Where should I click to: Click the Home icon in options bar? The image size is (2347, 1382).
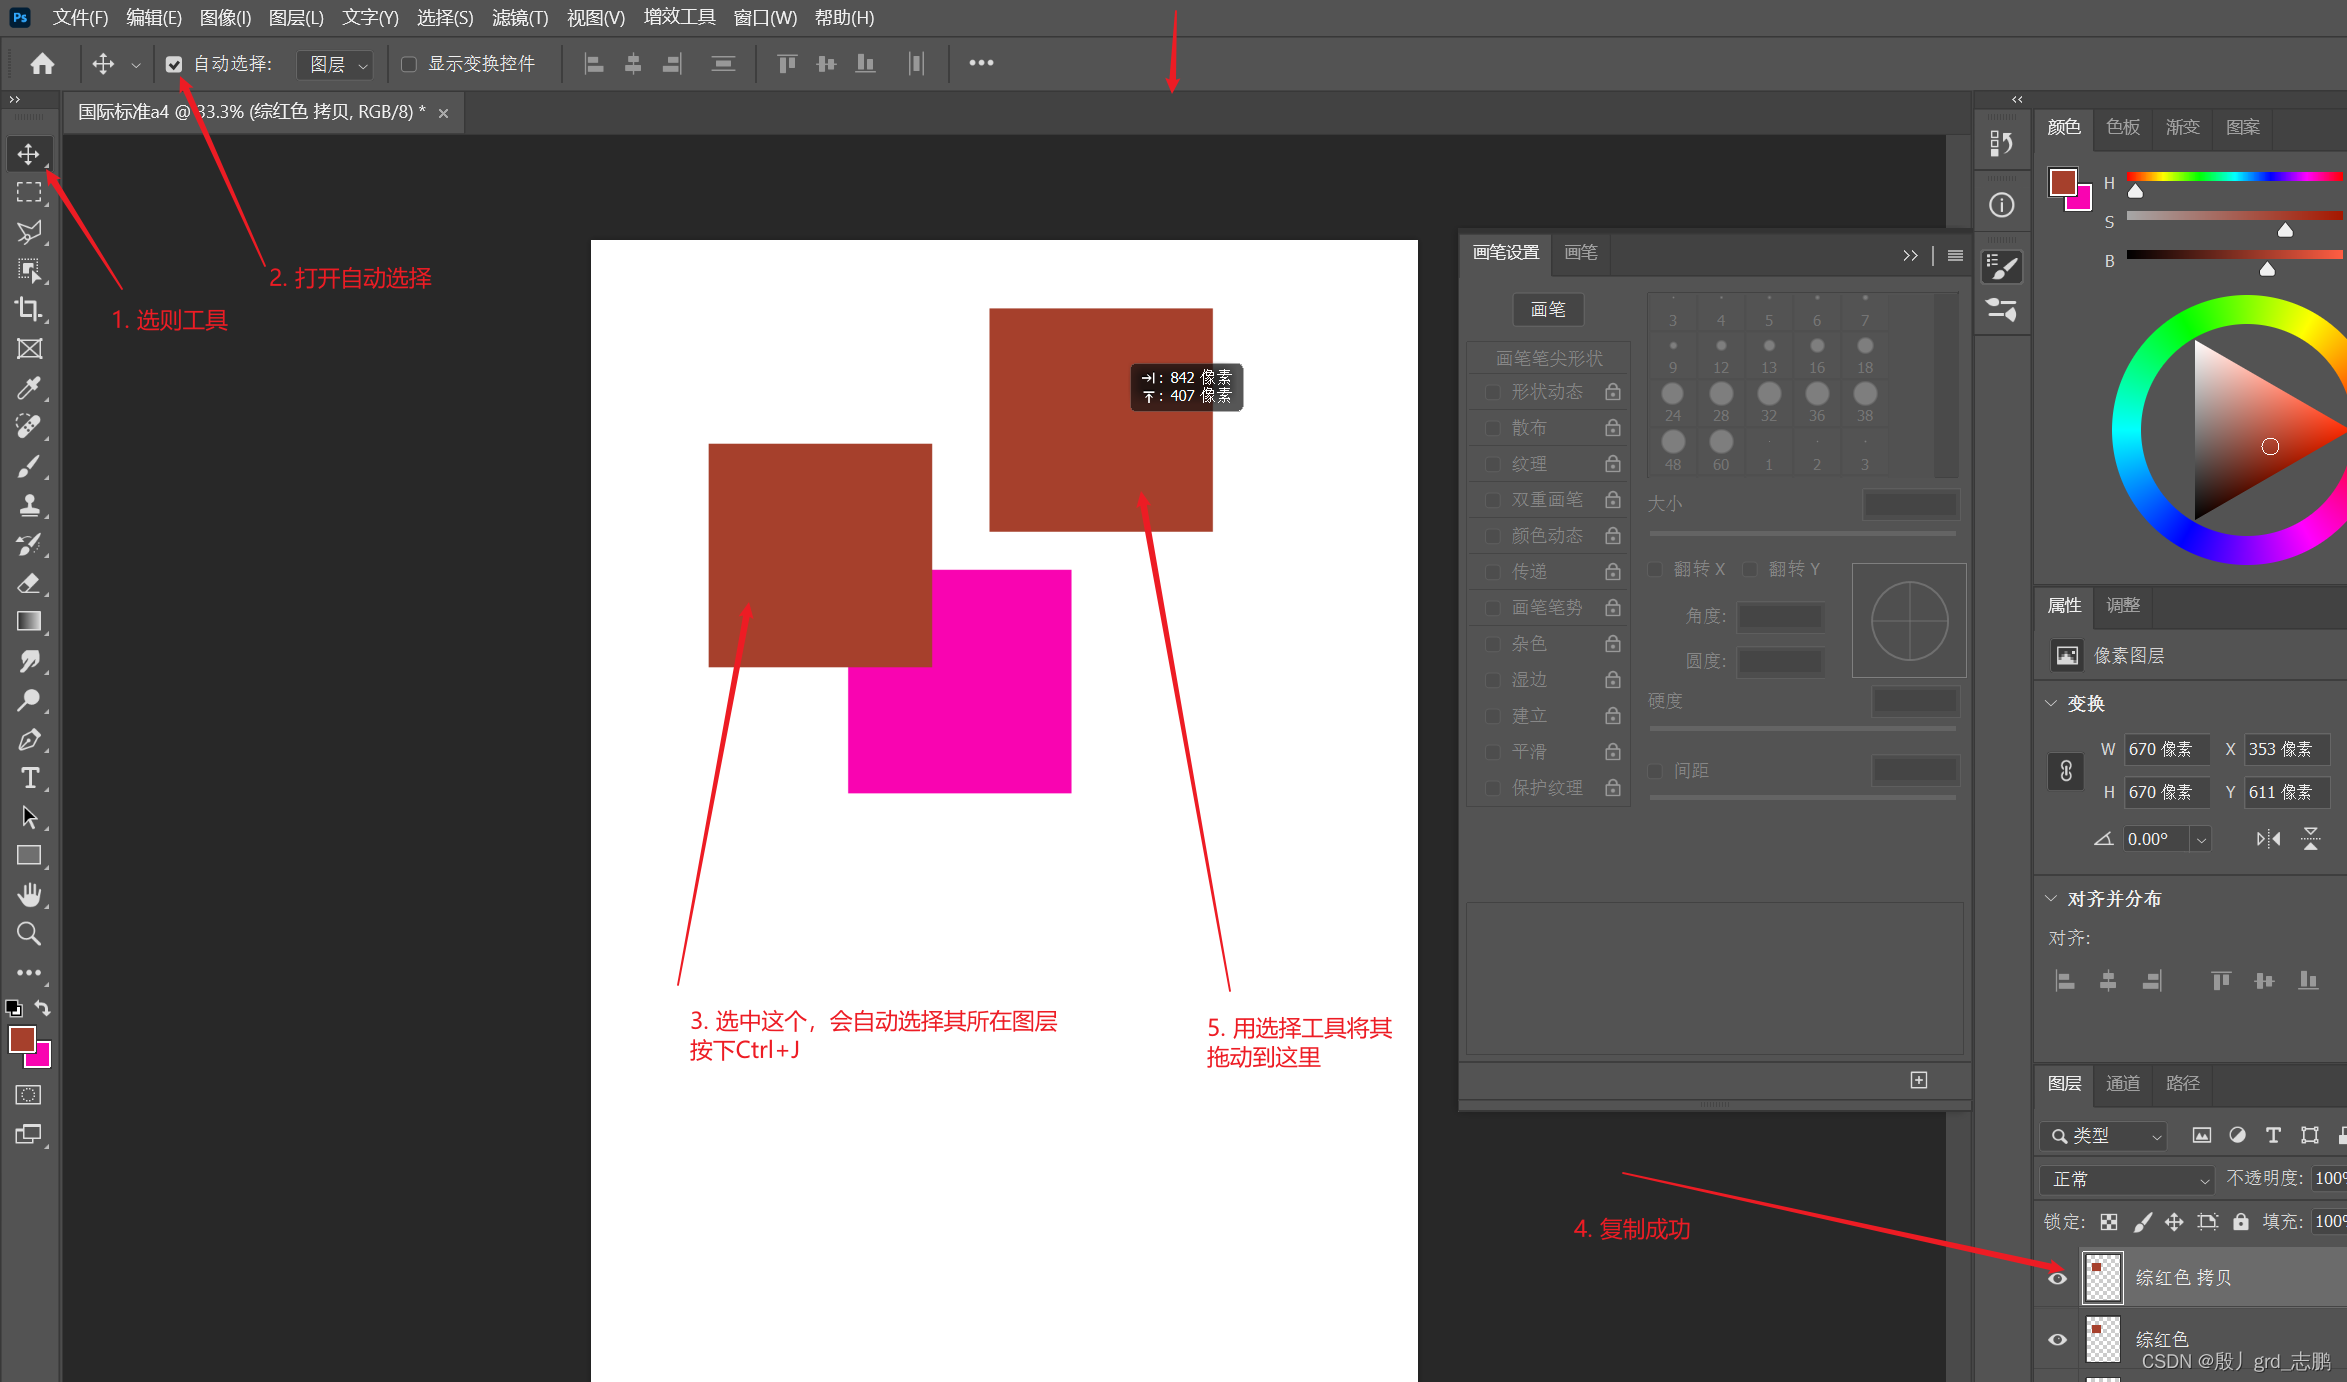click(x=42, y=64)
